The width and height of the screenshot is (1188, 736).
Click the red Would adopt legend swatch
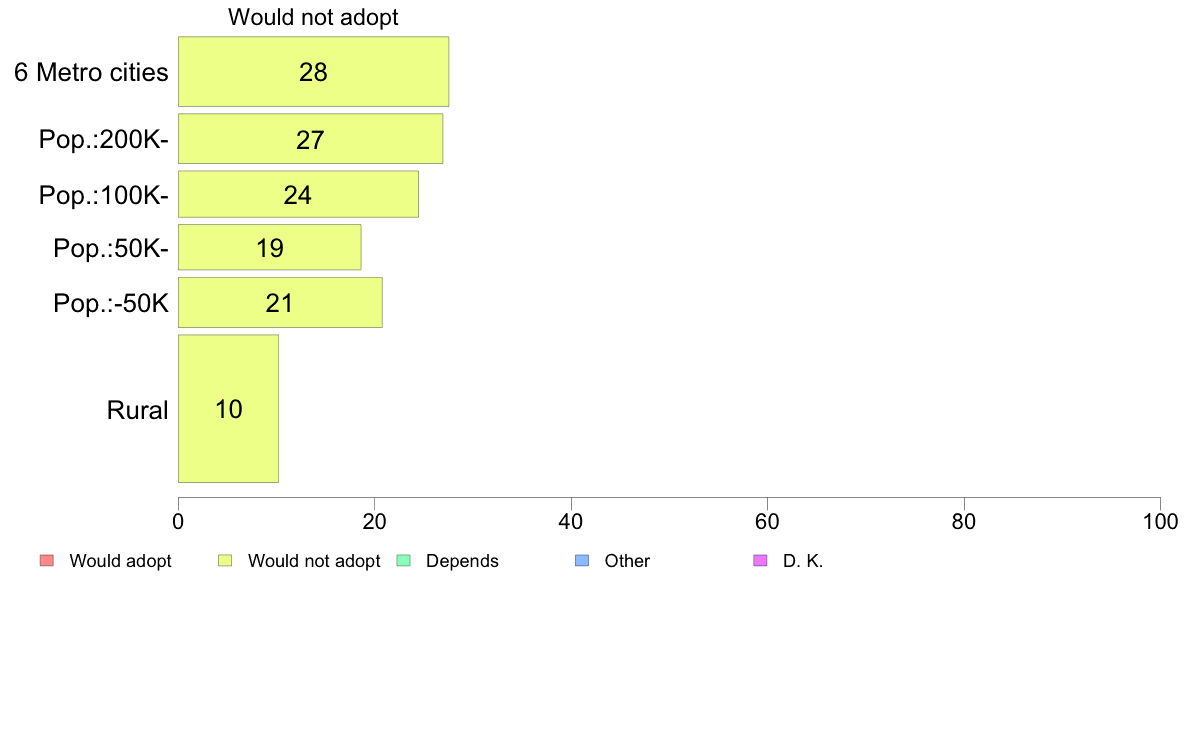pyautogui.click(x=47, y=560)
